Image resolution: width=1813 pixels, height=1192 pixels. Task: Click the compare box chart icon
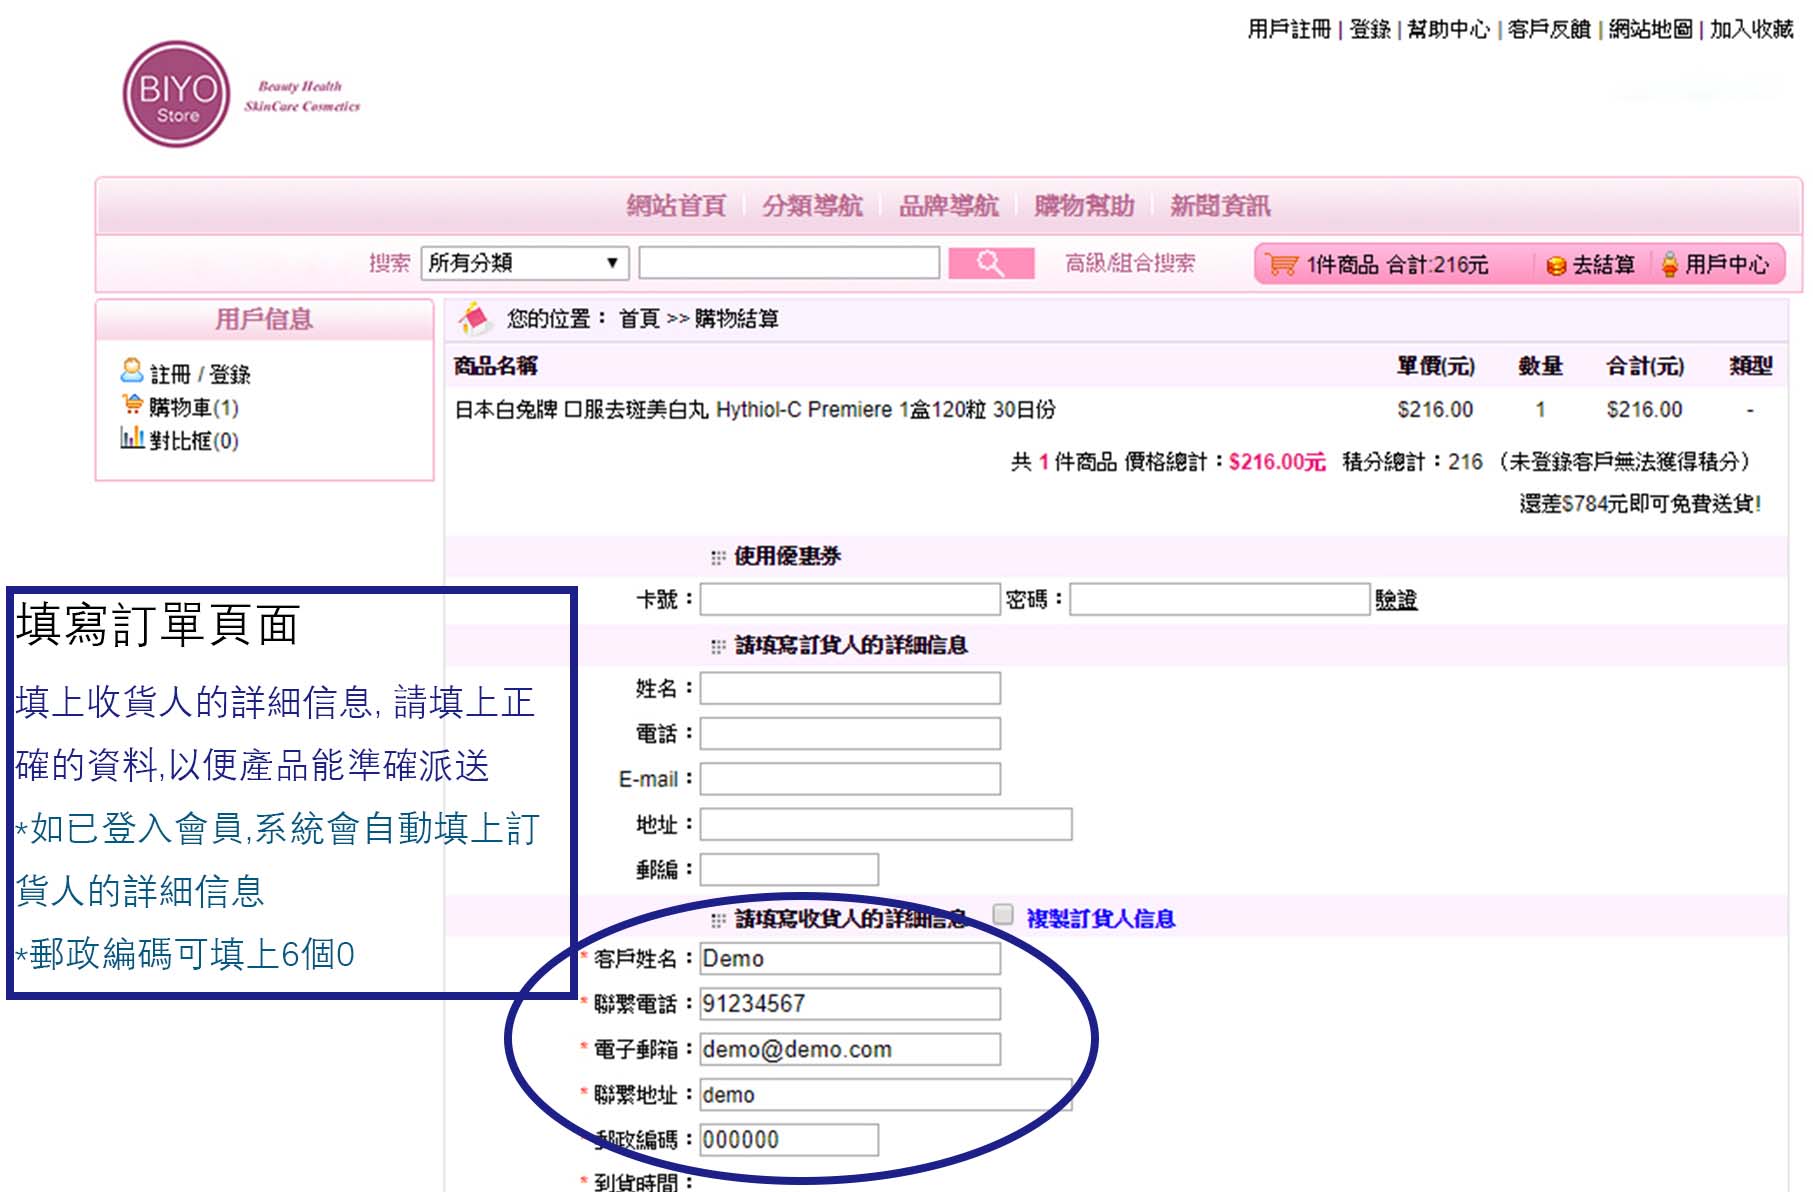(132, 438)
